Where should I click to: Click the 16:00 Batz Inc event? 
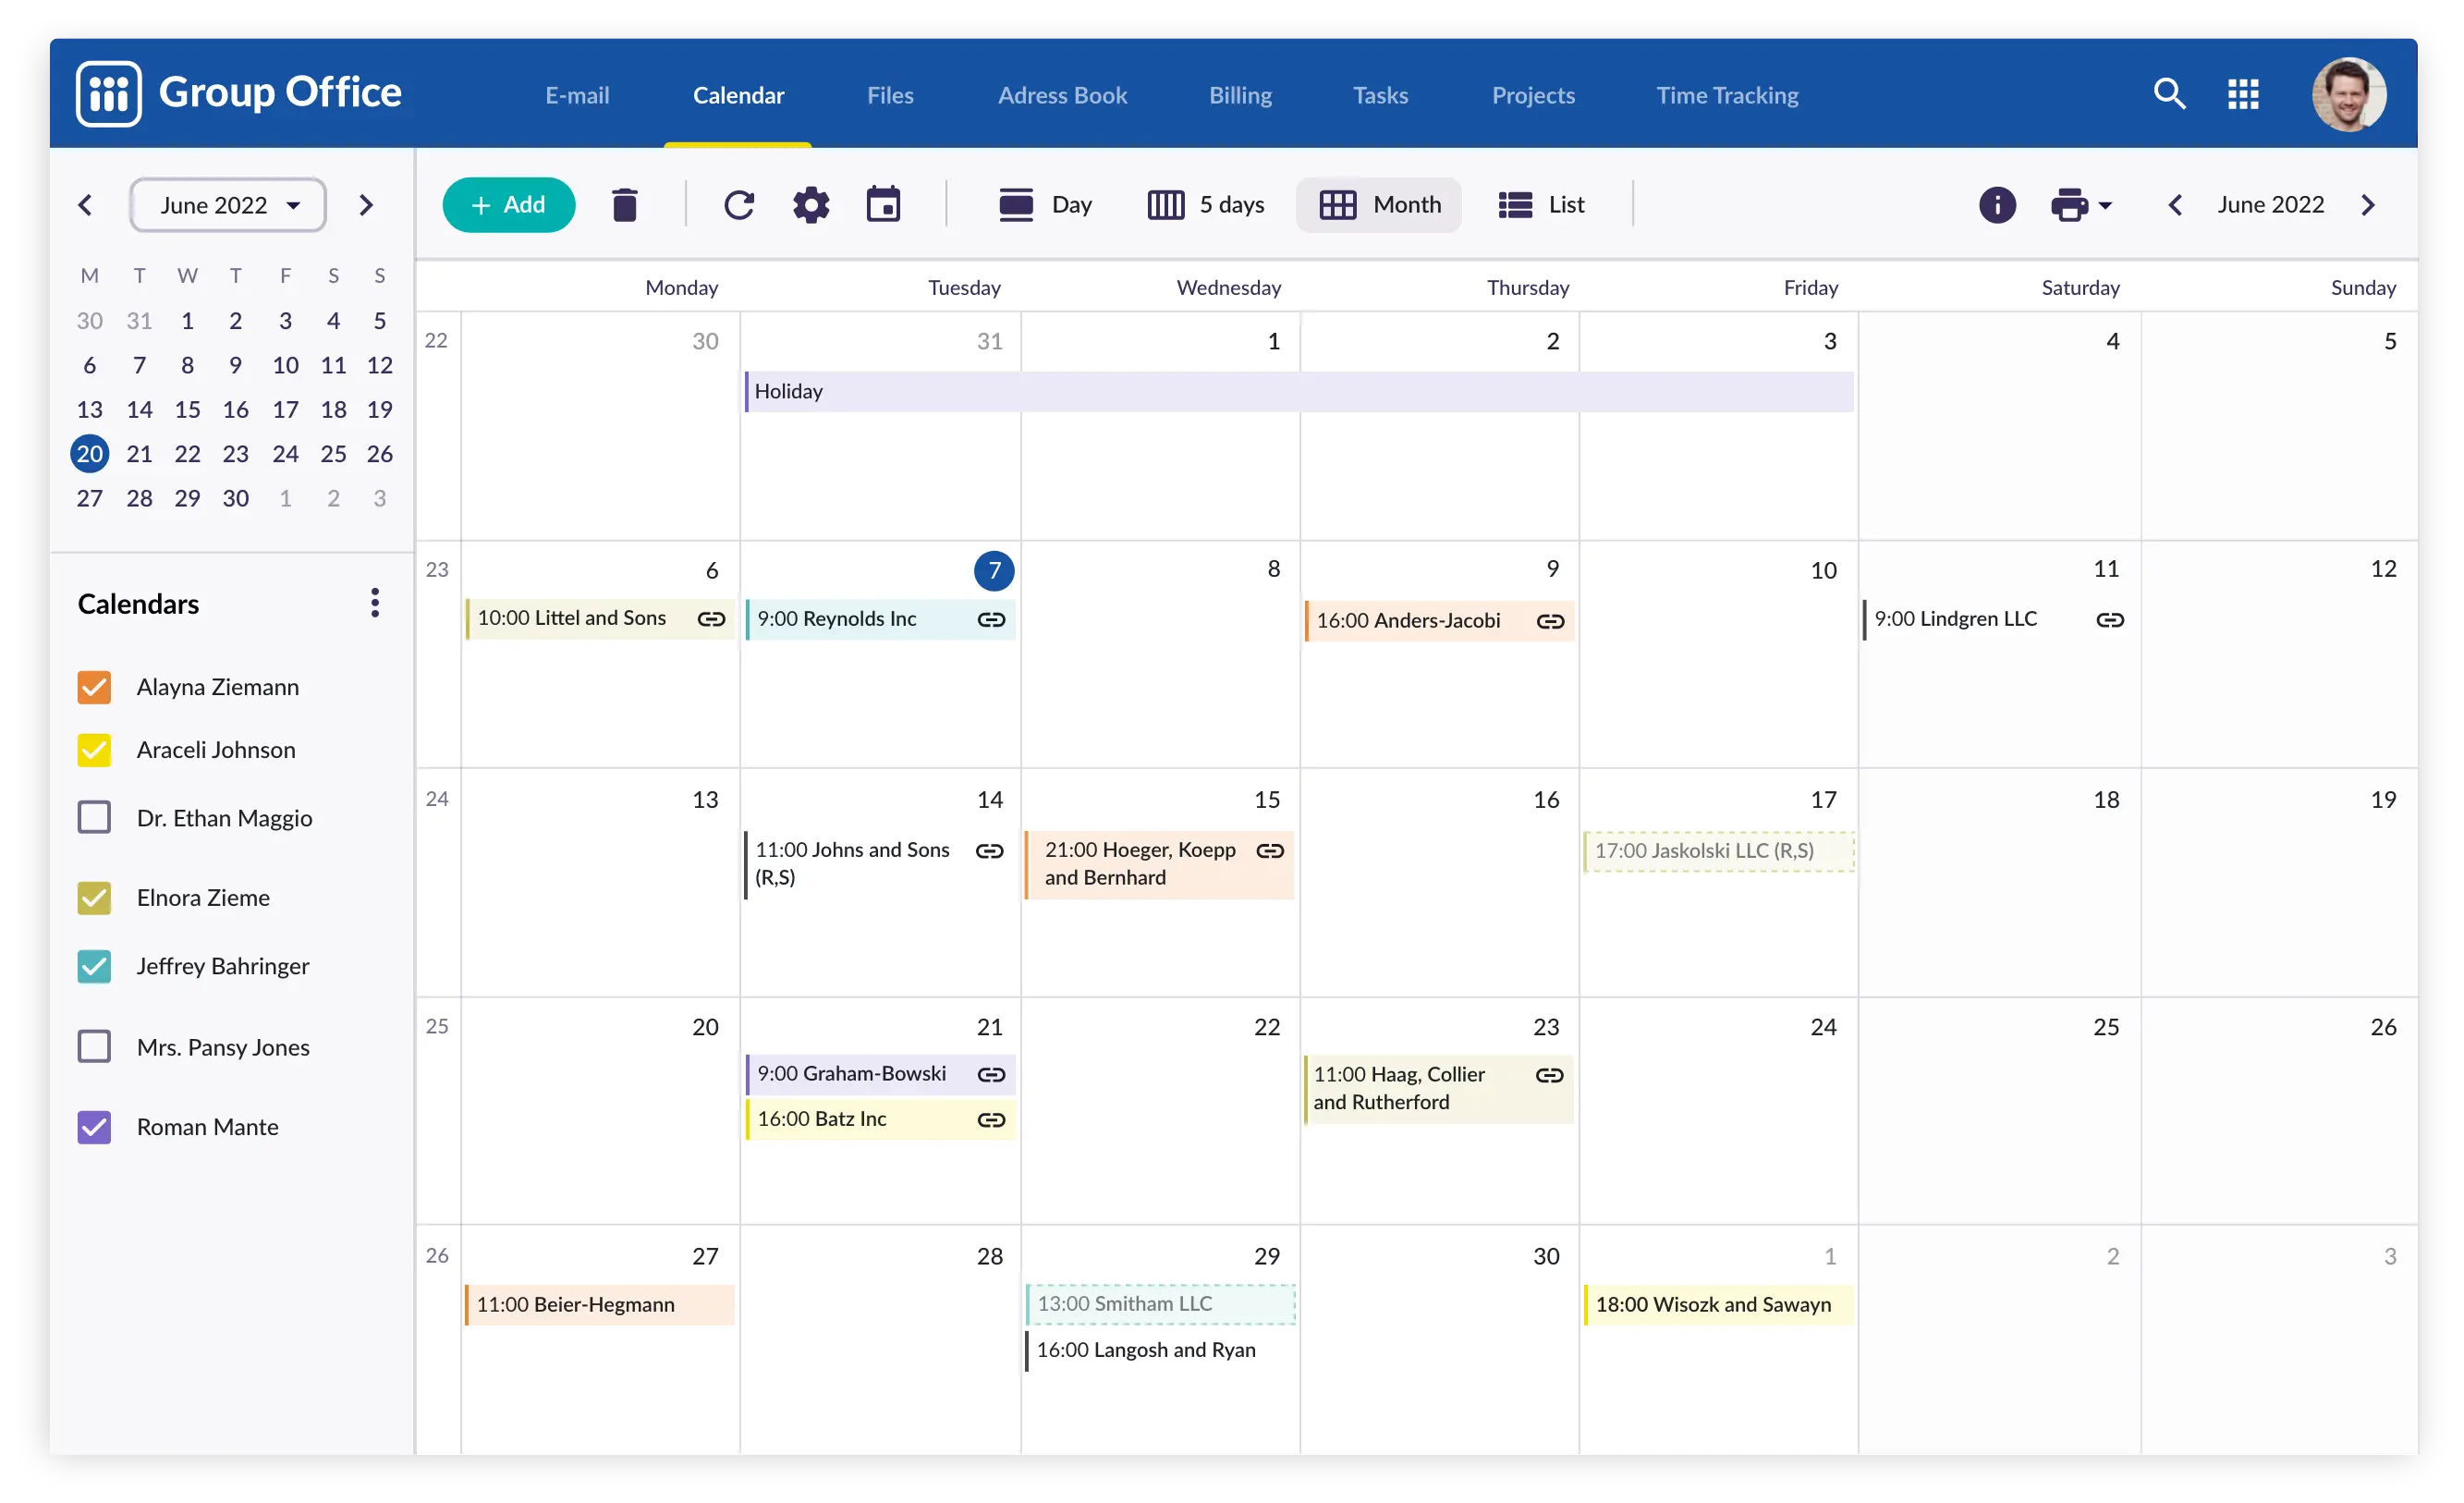874,1118
